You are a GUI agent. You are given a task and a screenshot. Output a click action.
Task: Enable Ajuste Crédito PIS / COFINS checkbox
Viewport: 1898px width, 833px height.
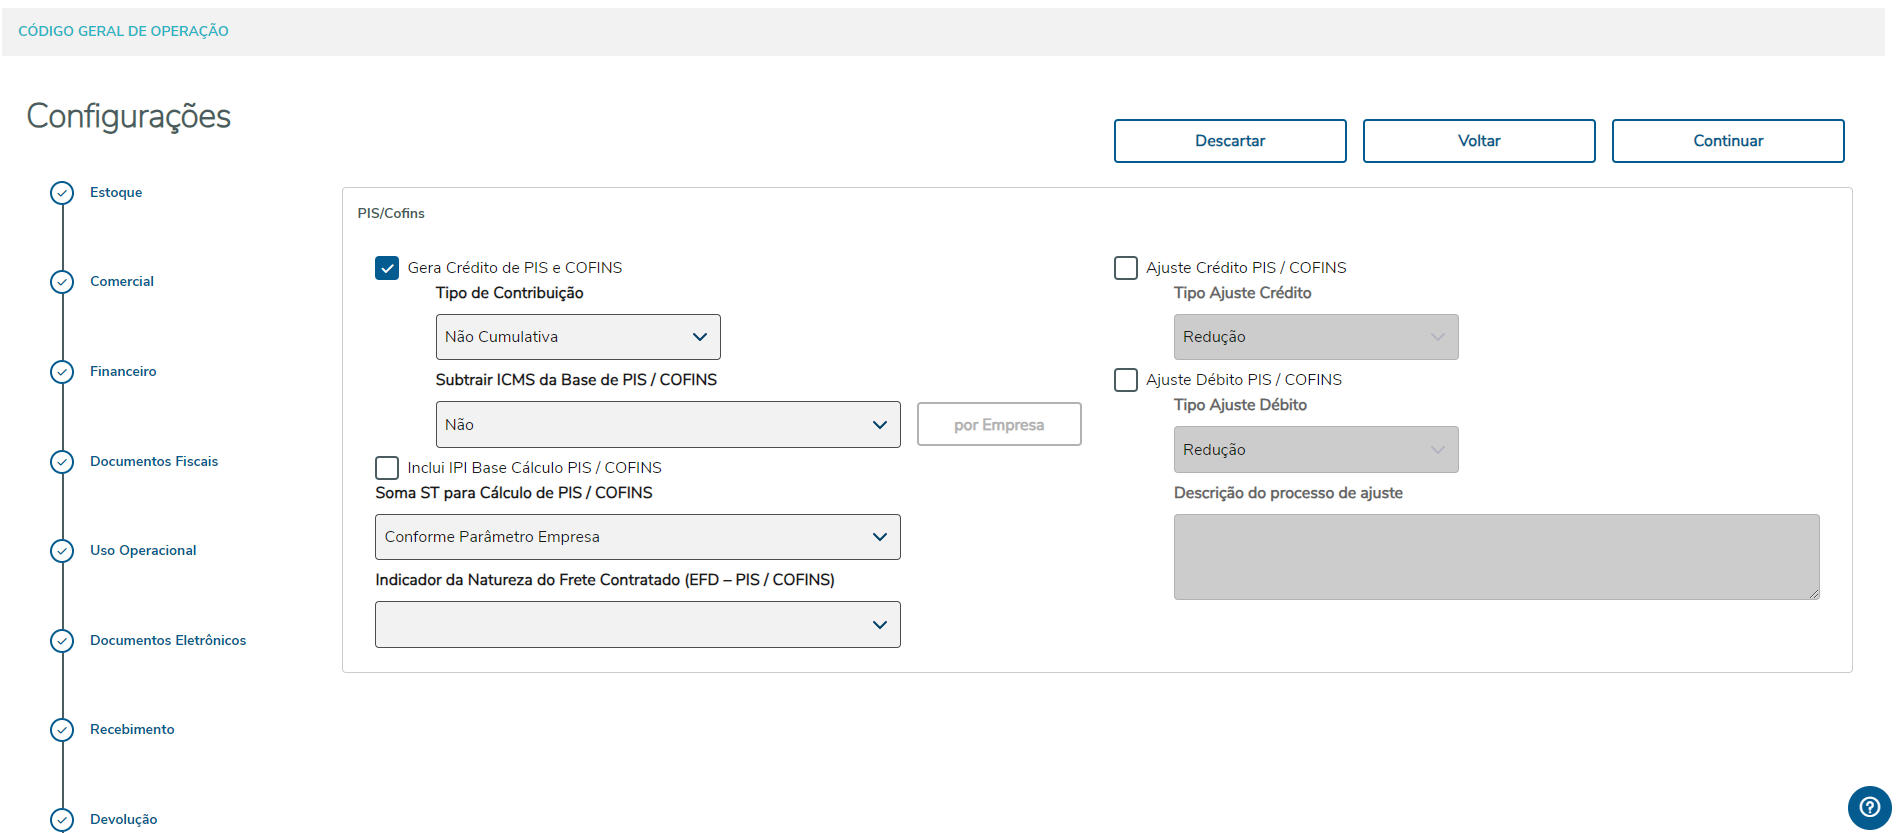click(x=1126, y=268)
